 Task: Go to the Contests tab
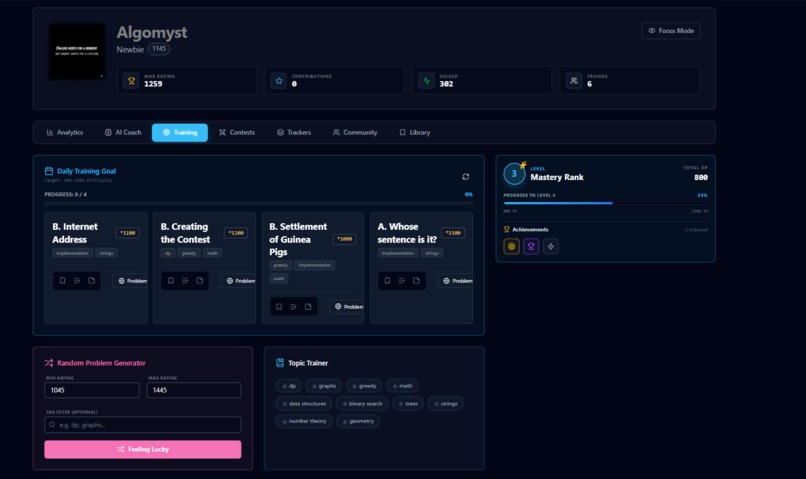pyautogui.click(x=237, y=133)
